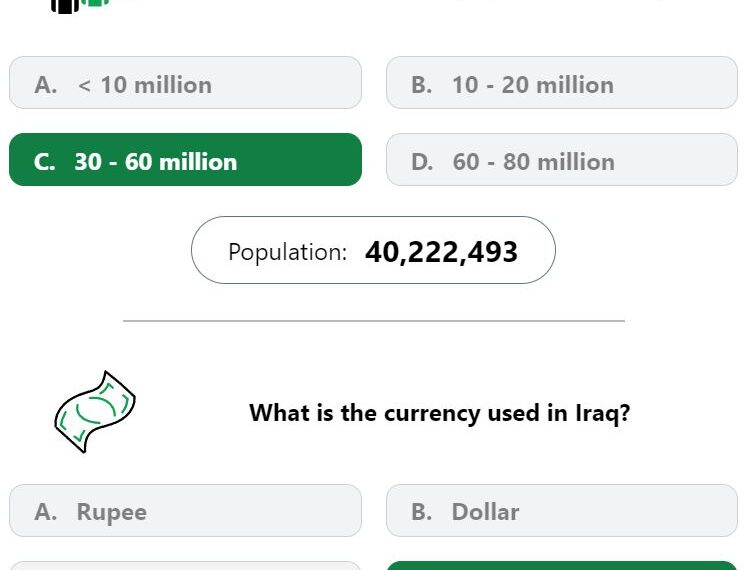This screenshot has width=746, height=570.
Task: Select Dollar as the Iraq currency
Action: click(562, 511)
